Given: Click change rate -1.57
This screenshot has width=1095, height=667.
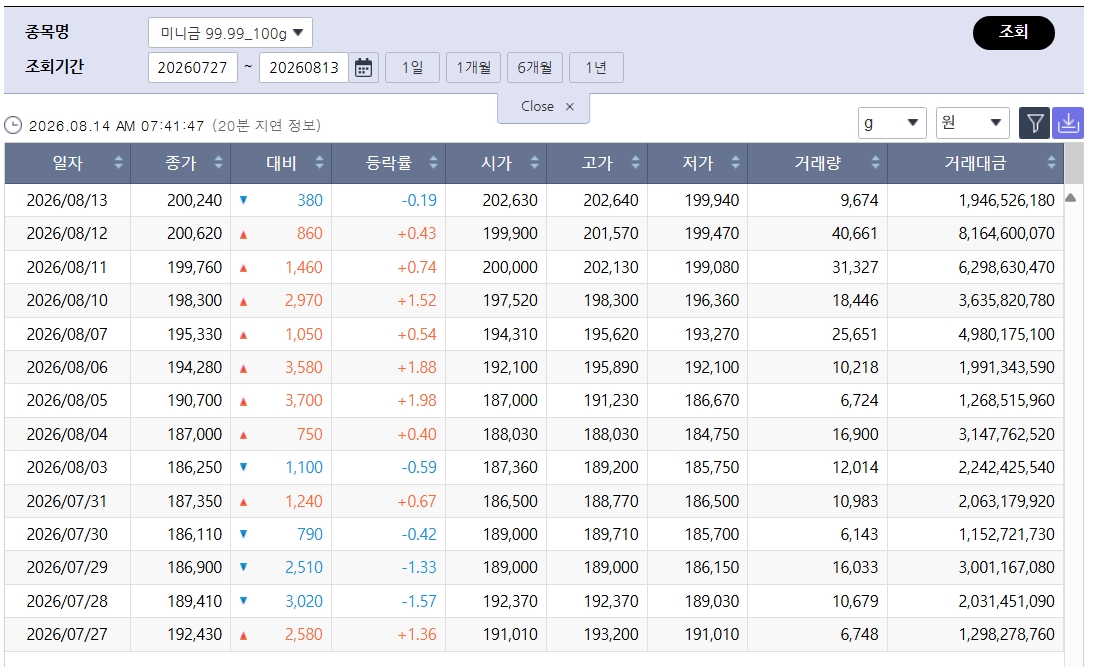Looking at the screenshot, I should pos(419,601).
